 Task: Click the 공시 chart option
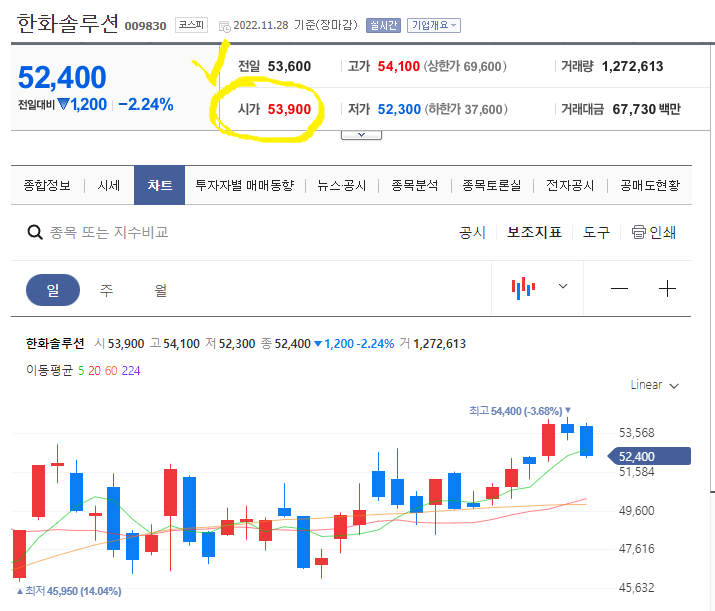tap(472, 233)
